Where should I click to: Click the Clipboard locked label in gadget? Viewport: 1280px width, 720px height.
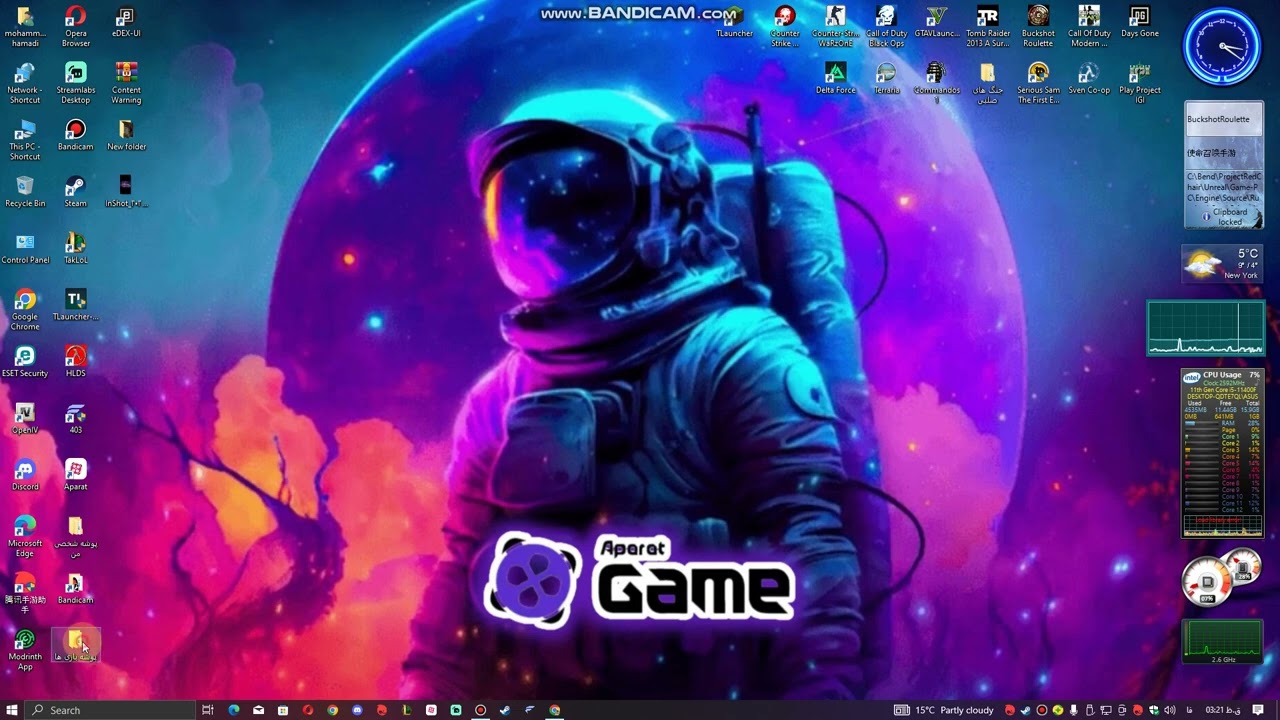pos(1229,217)
